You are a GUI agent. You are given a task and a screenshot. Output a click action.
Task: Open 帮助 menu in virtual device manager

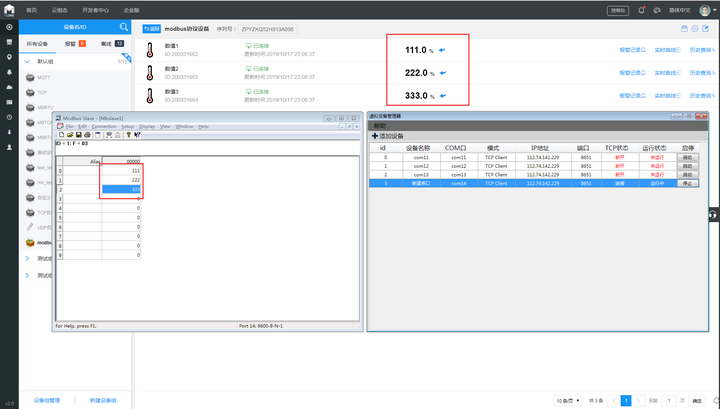click(x=380, y=126)
